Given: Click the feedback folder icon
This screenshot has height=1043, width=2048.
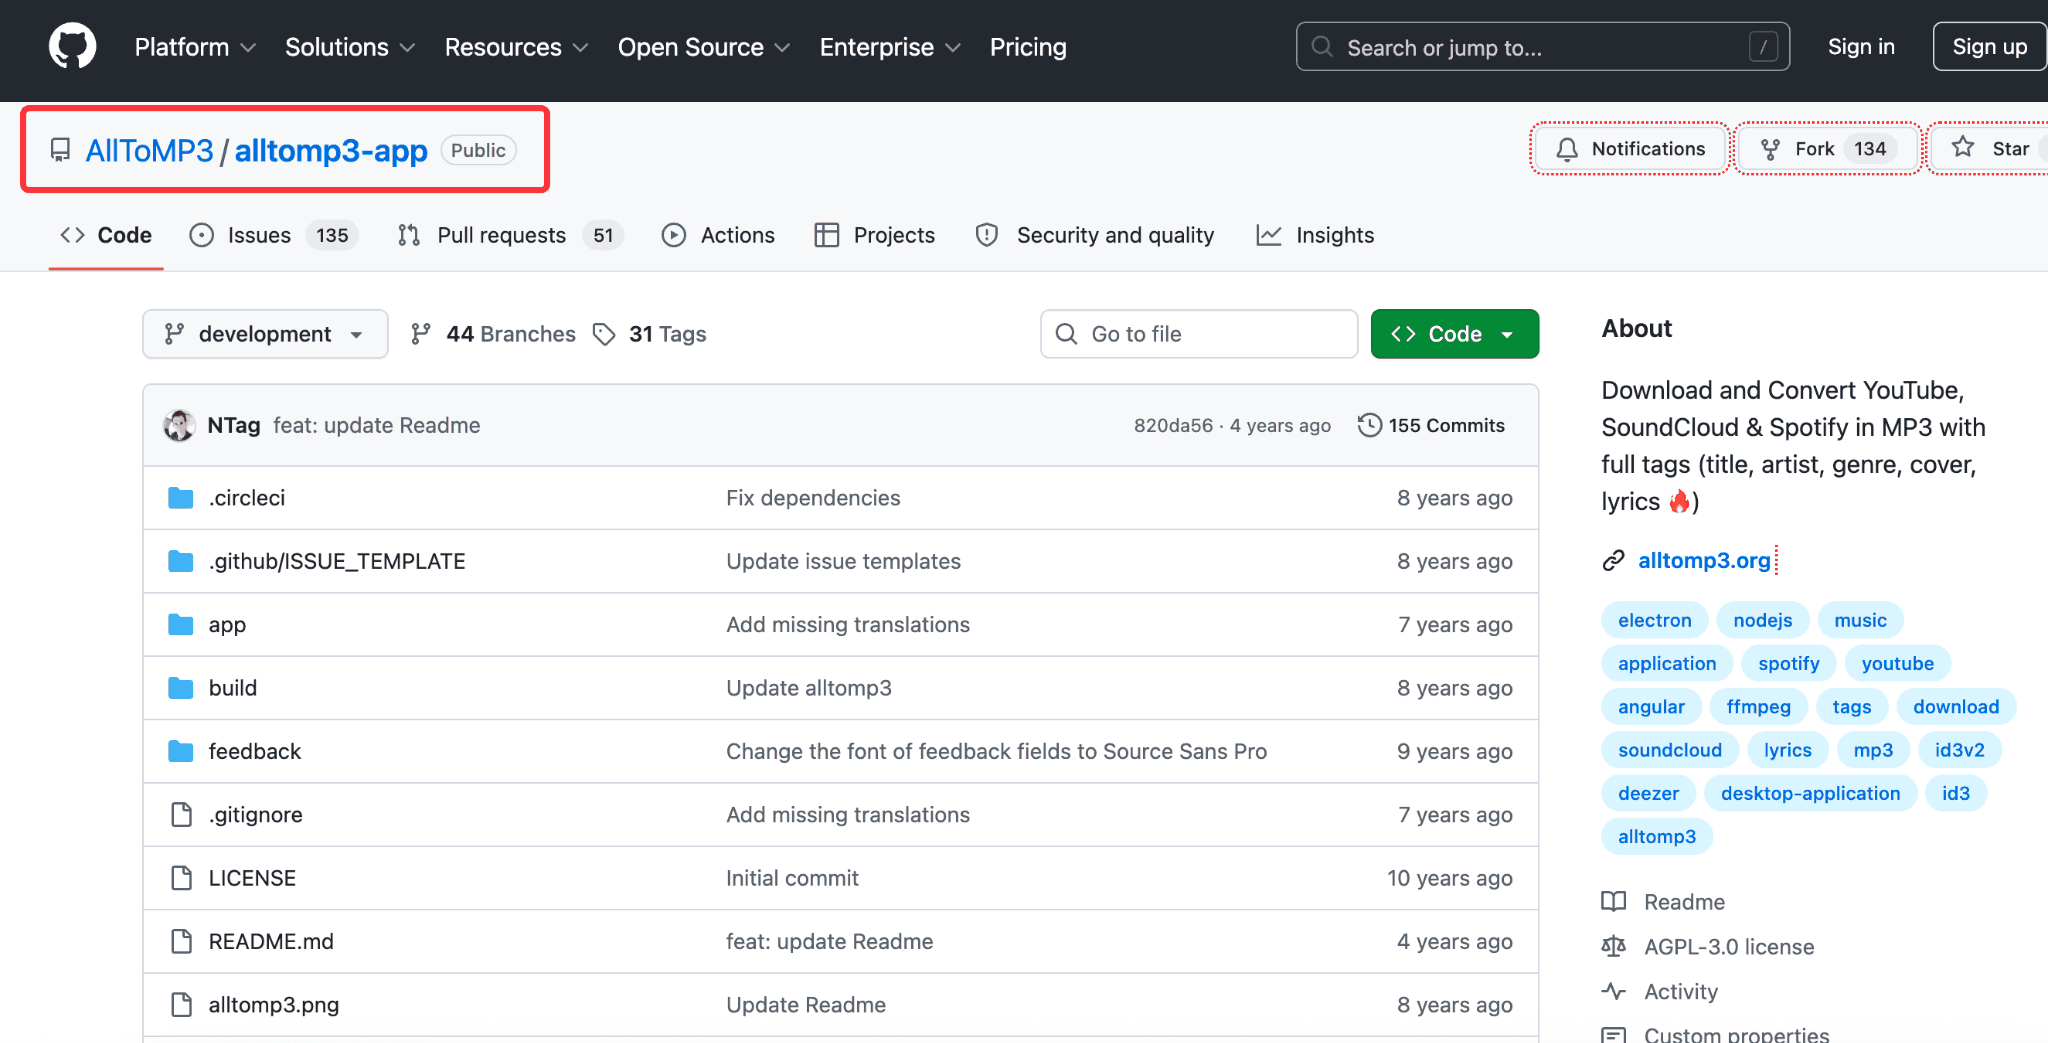Looking at the screenshot, I should (181, 751).
